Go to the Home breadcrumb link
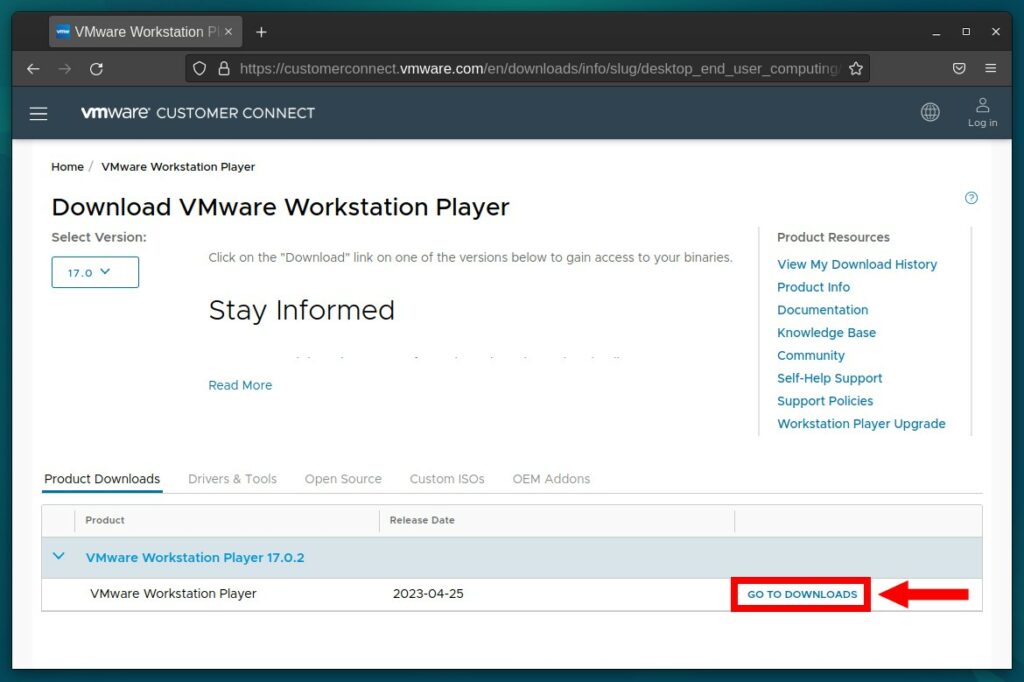Viewport: 1024px width, 682px height. (x=67, y=167)
